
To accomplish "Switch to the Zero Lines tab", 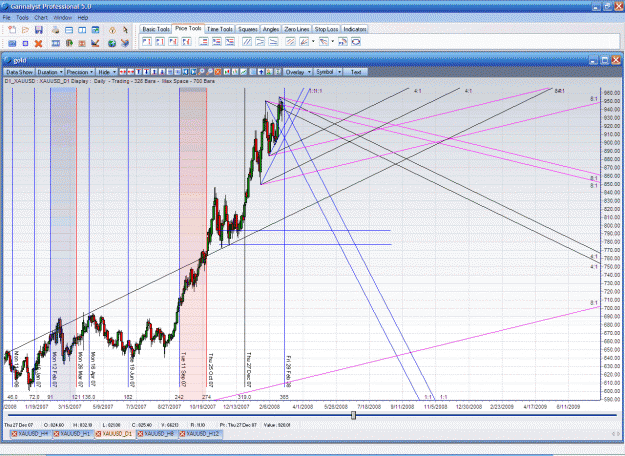I will 297,29.
